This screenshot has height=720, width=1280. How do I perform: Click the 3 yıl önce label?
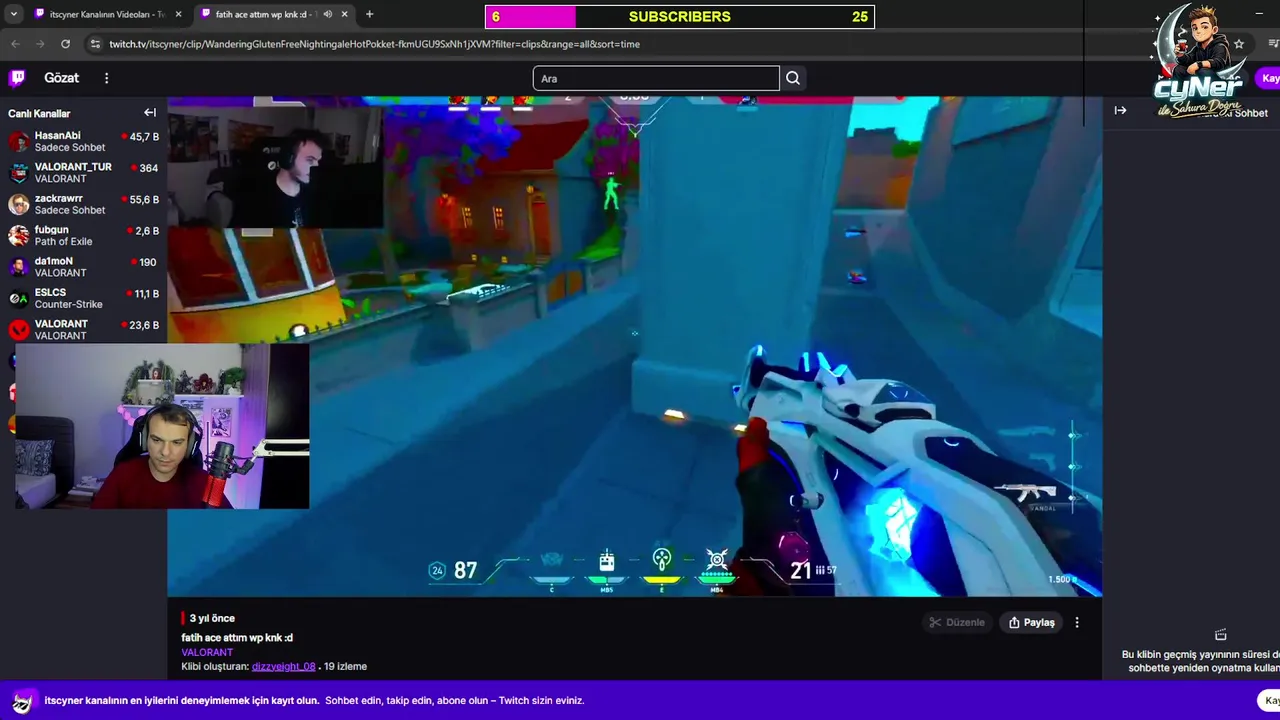[212, 618]
